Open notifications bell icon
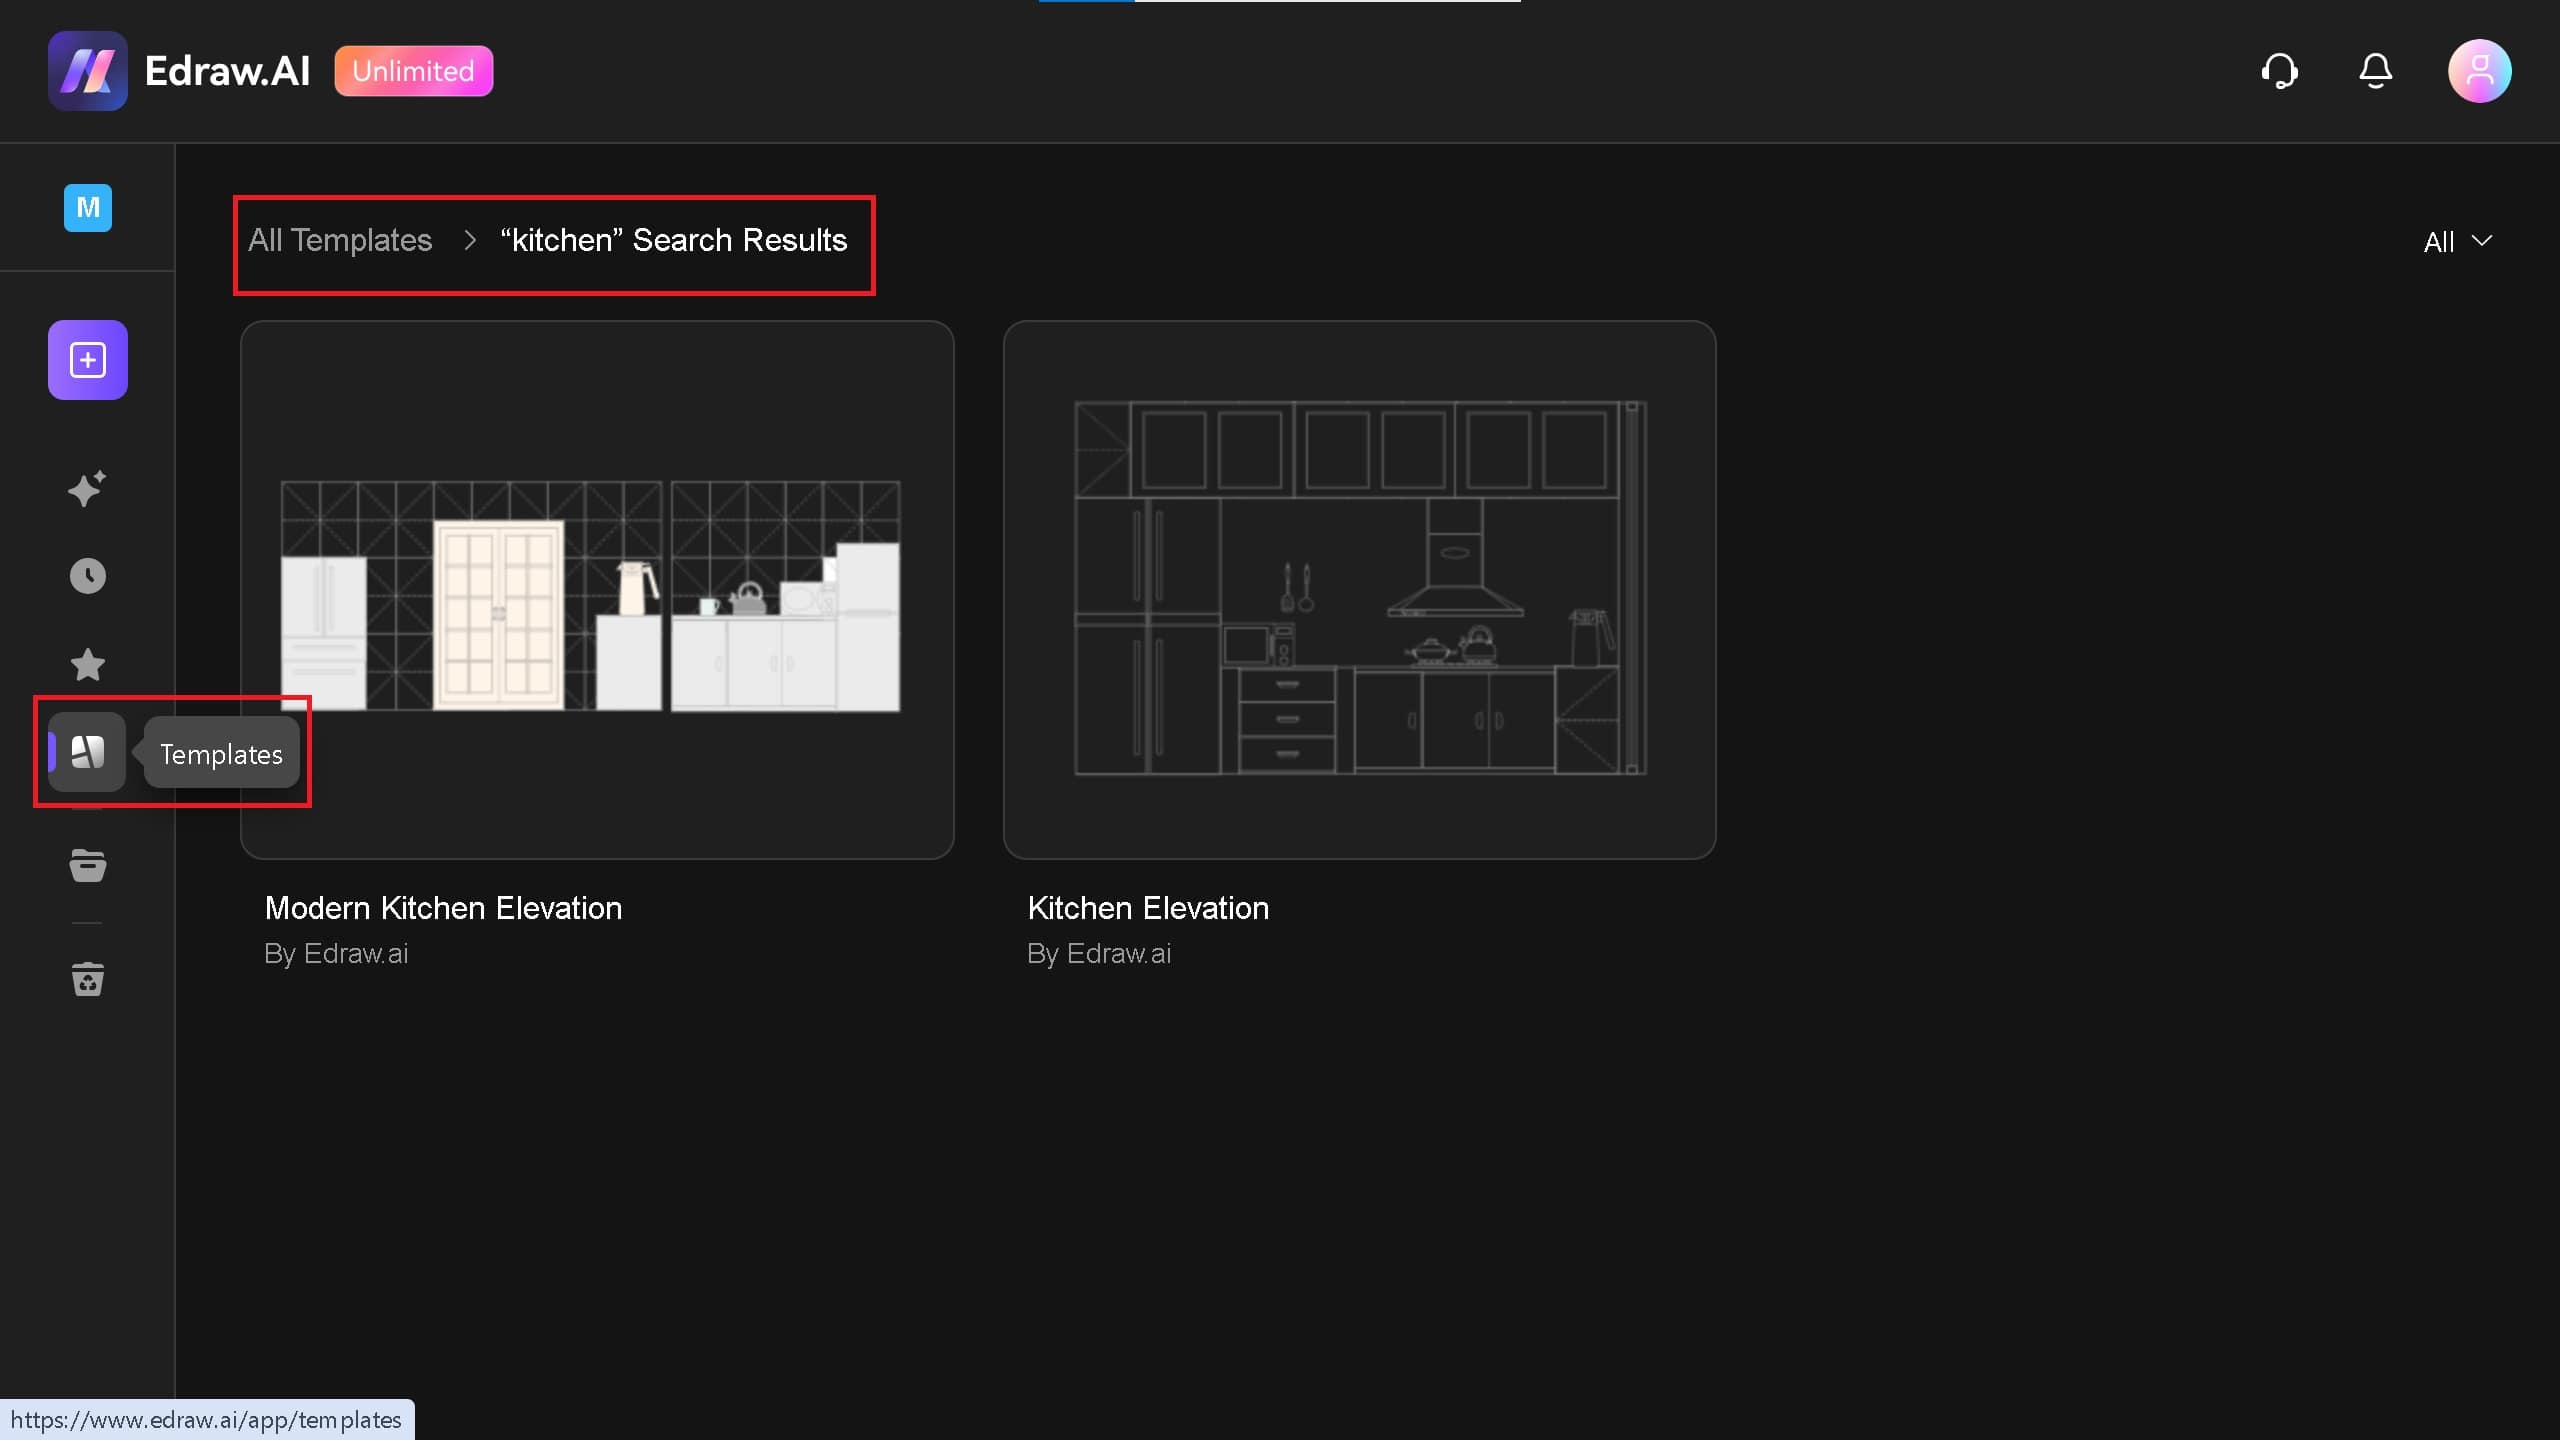This screenshot has width=2560, height=1440. click(2375, 71)
